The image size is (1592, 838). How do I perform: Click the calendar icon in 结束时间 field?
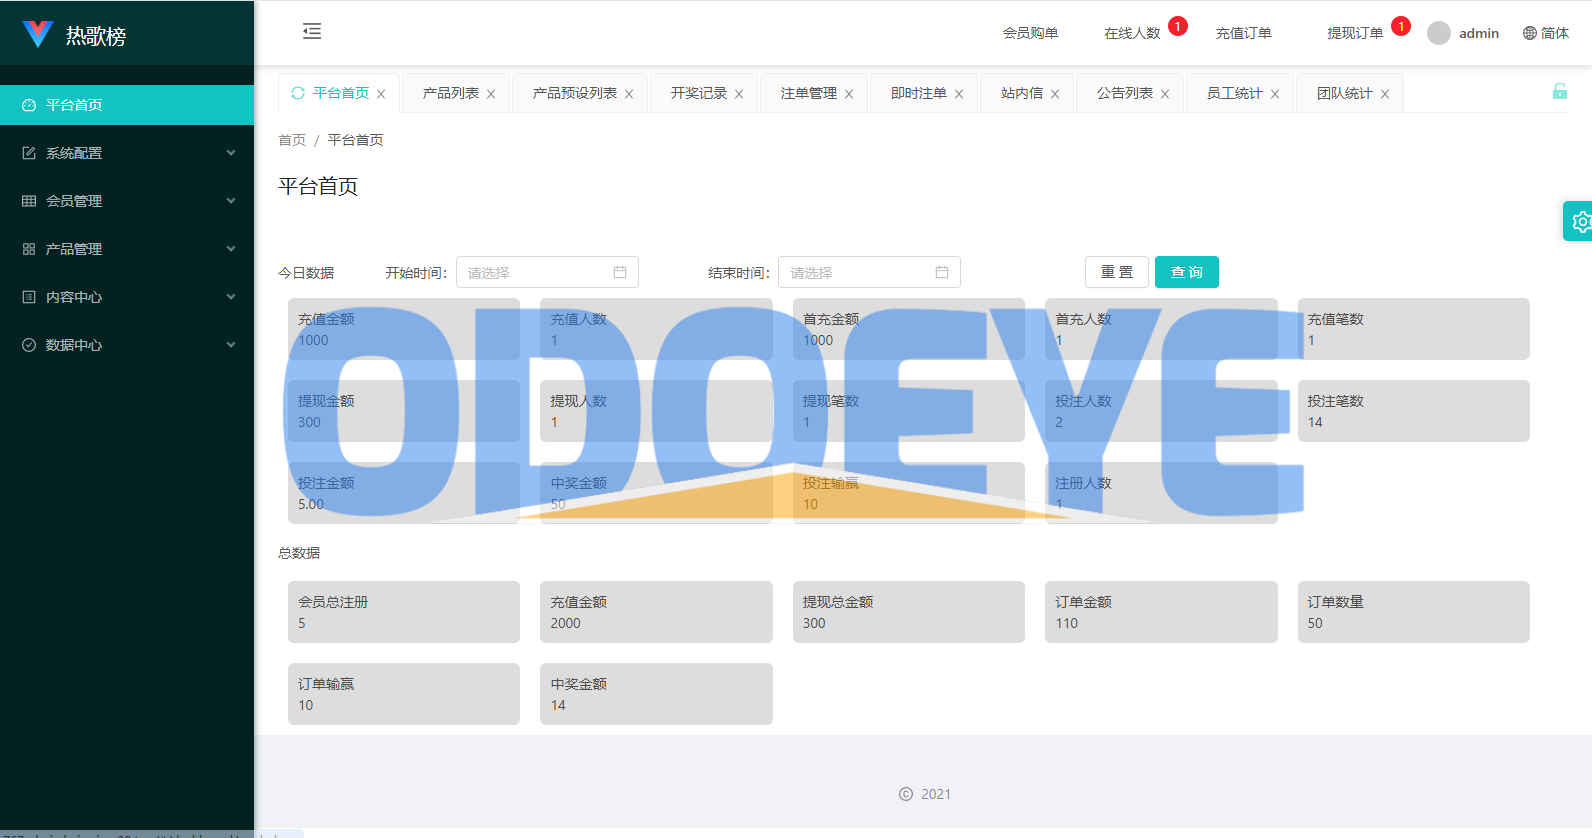[x=942, y=272]
